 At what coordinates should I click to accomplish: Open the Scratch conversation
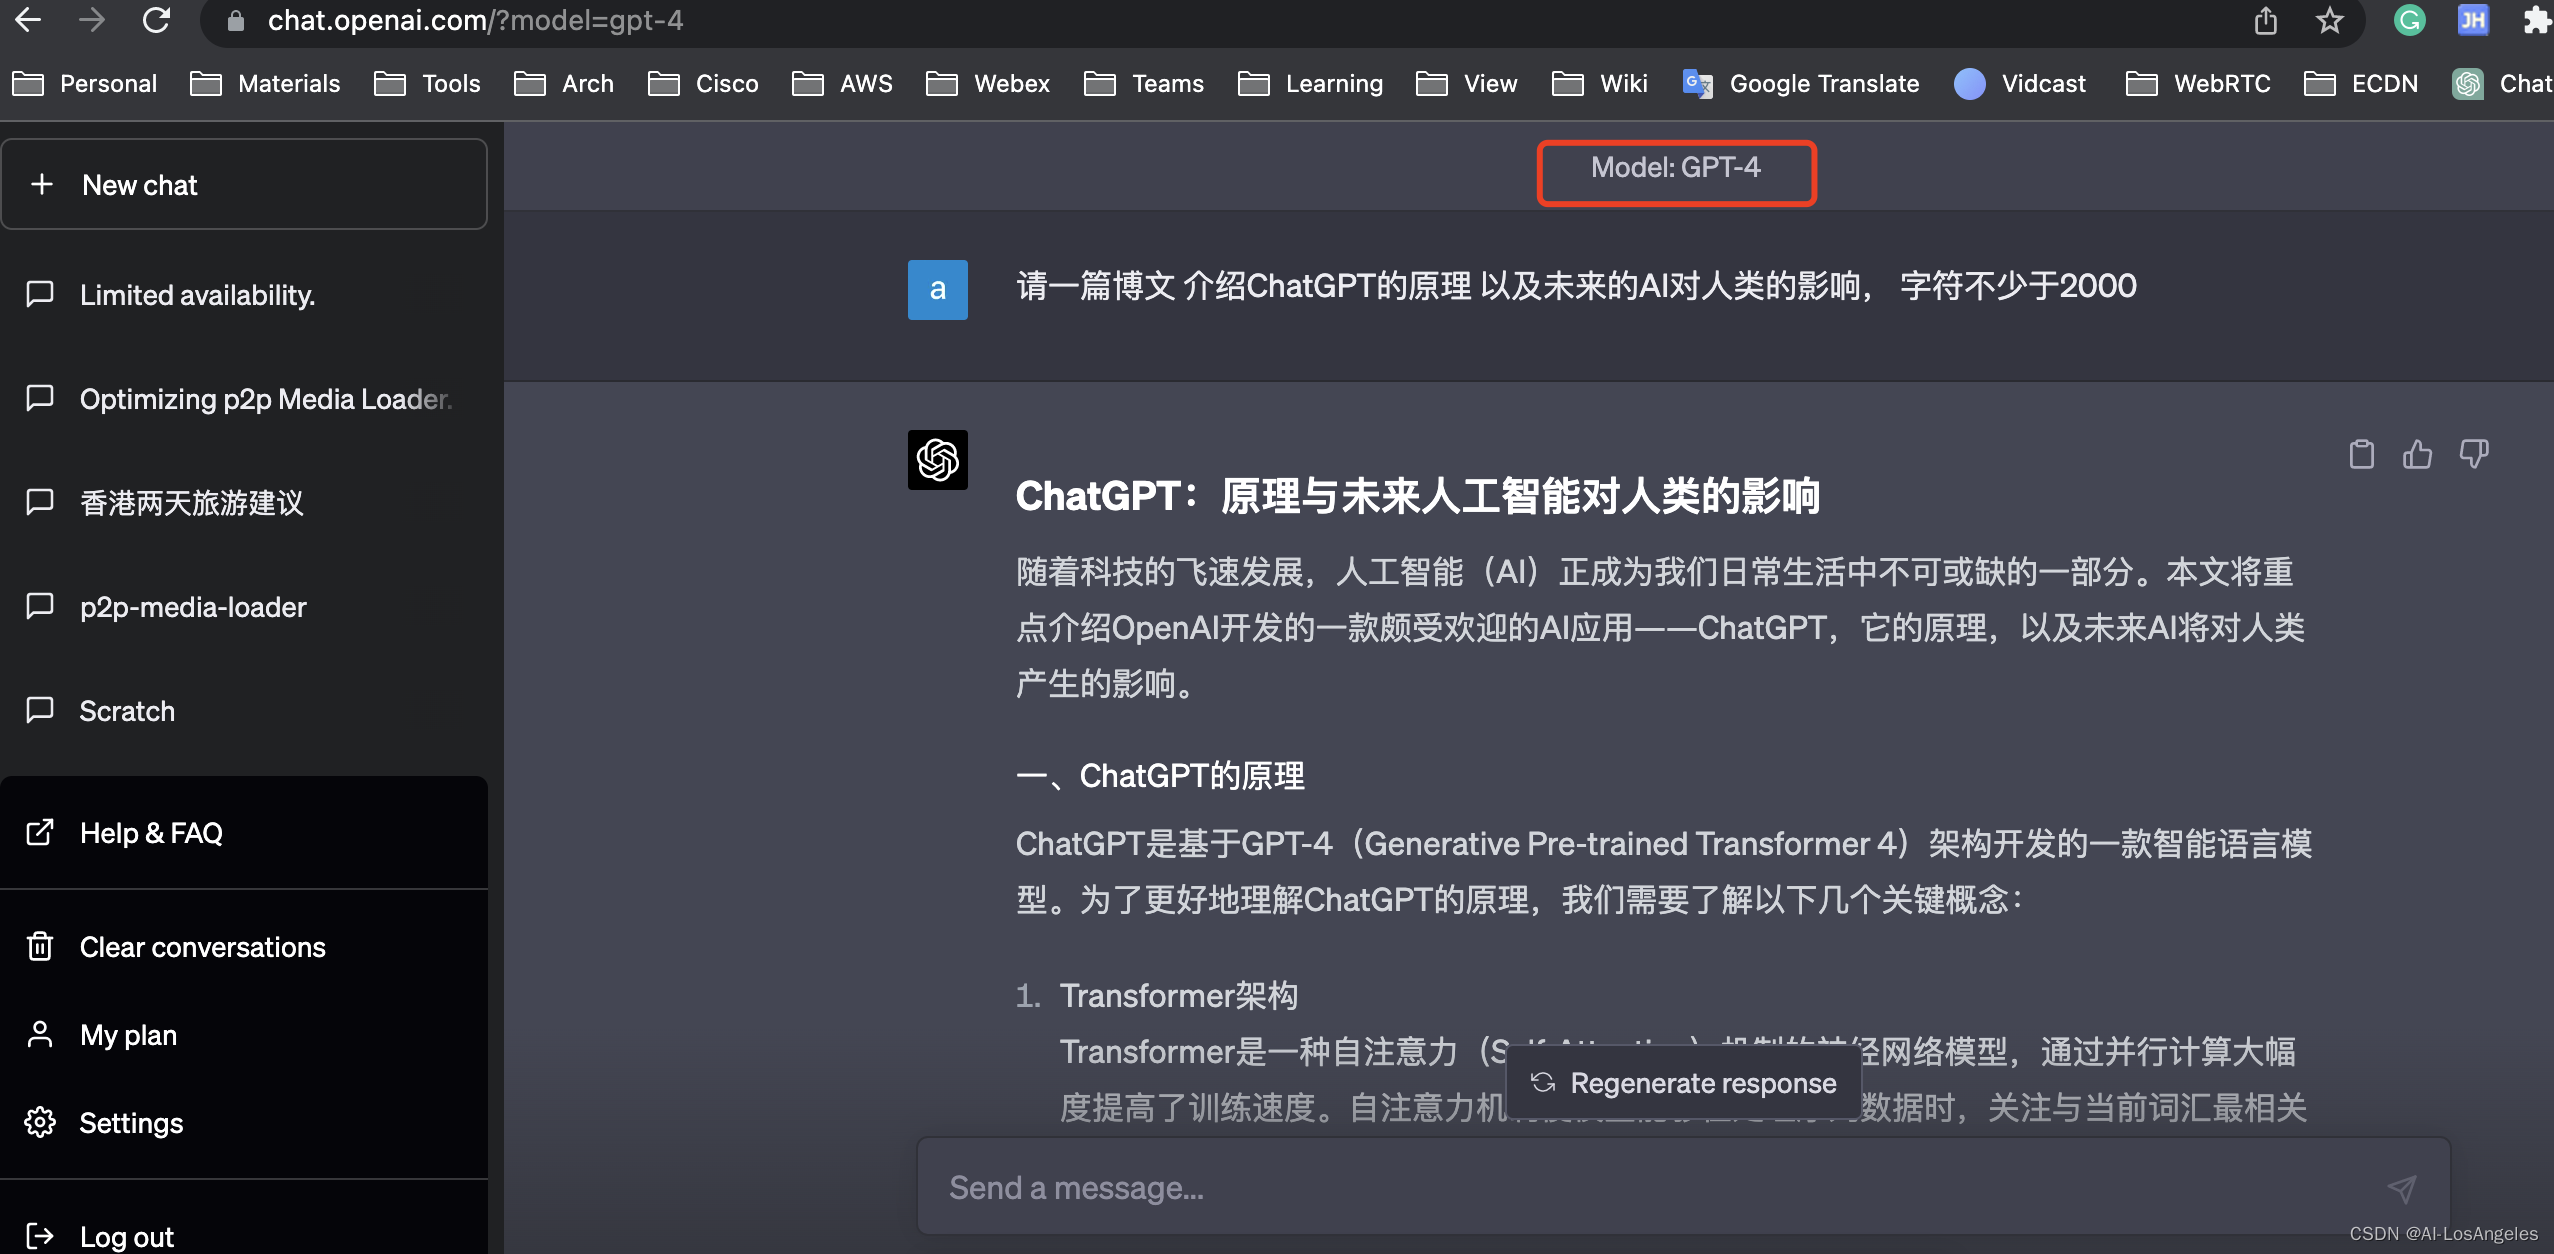pyautogui.click(x=244, y=711)
